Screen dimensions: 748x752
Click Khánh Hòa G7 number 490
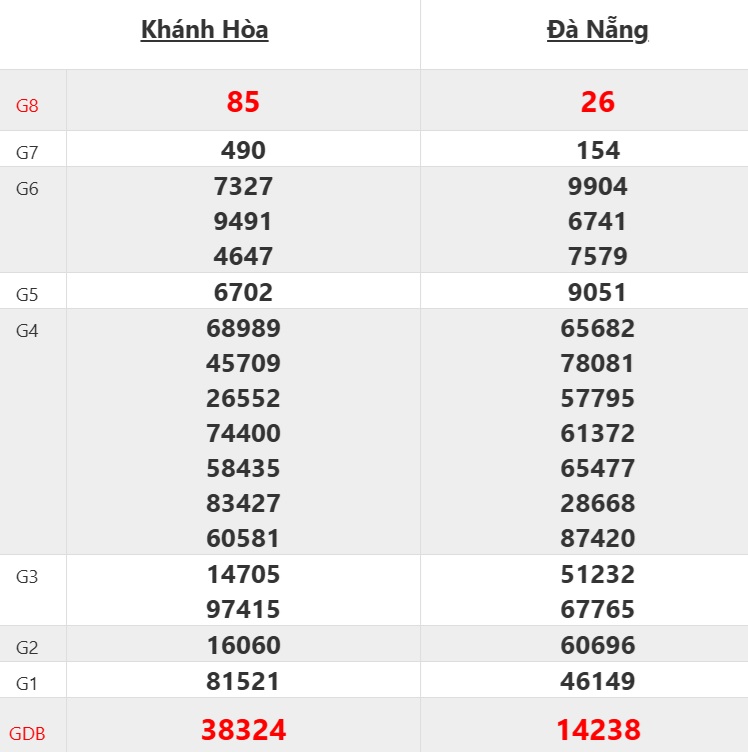pyautogui.click(x=243, y=151)
